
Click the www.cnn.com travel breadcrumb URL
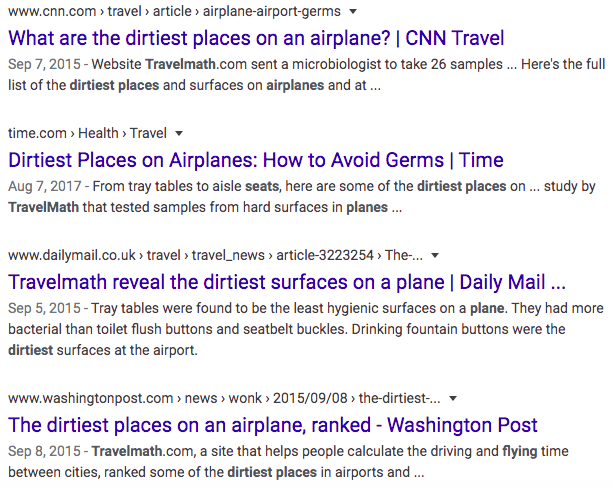pyautogui.click(x=174, y=12)
